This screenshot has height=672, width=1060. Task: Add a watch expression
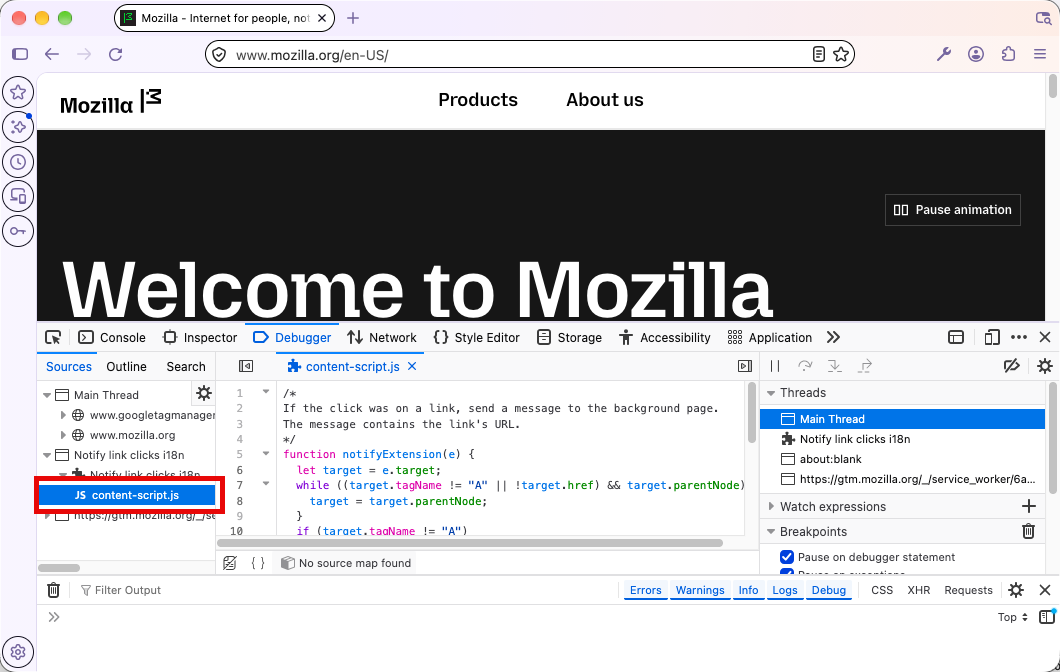[1028, 506]
